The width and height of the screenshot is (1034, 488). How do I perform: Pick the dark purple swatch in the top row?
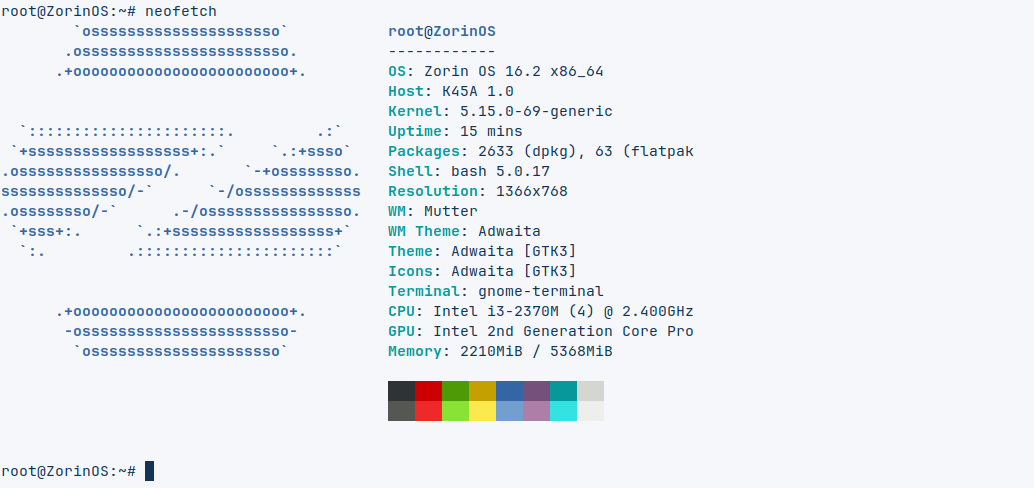coord(537,391)
